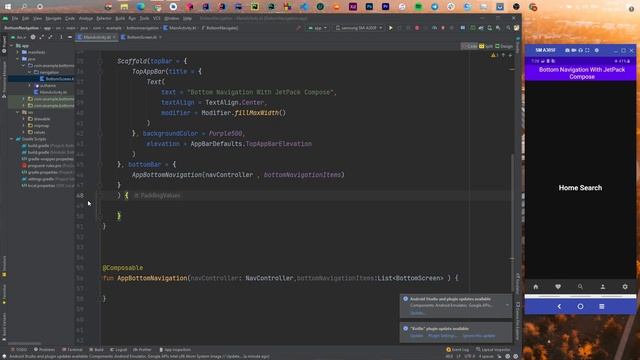Switch the editor to Code view
The image size is (640, 360).
tap(469, 46)
